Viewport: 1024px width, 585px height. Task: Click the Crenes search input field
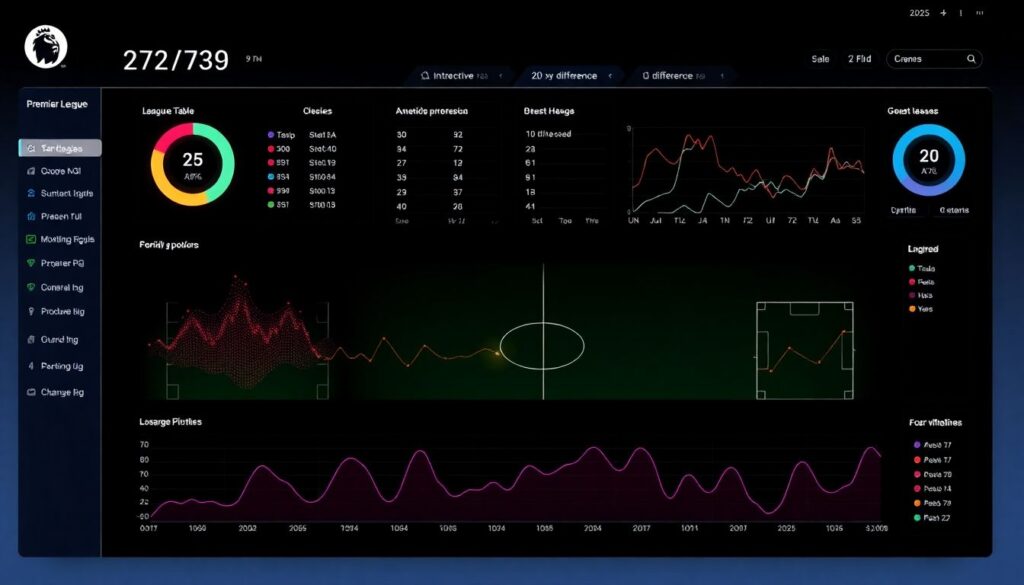click(925, 60)
